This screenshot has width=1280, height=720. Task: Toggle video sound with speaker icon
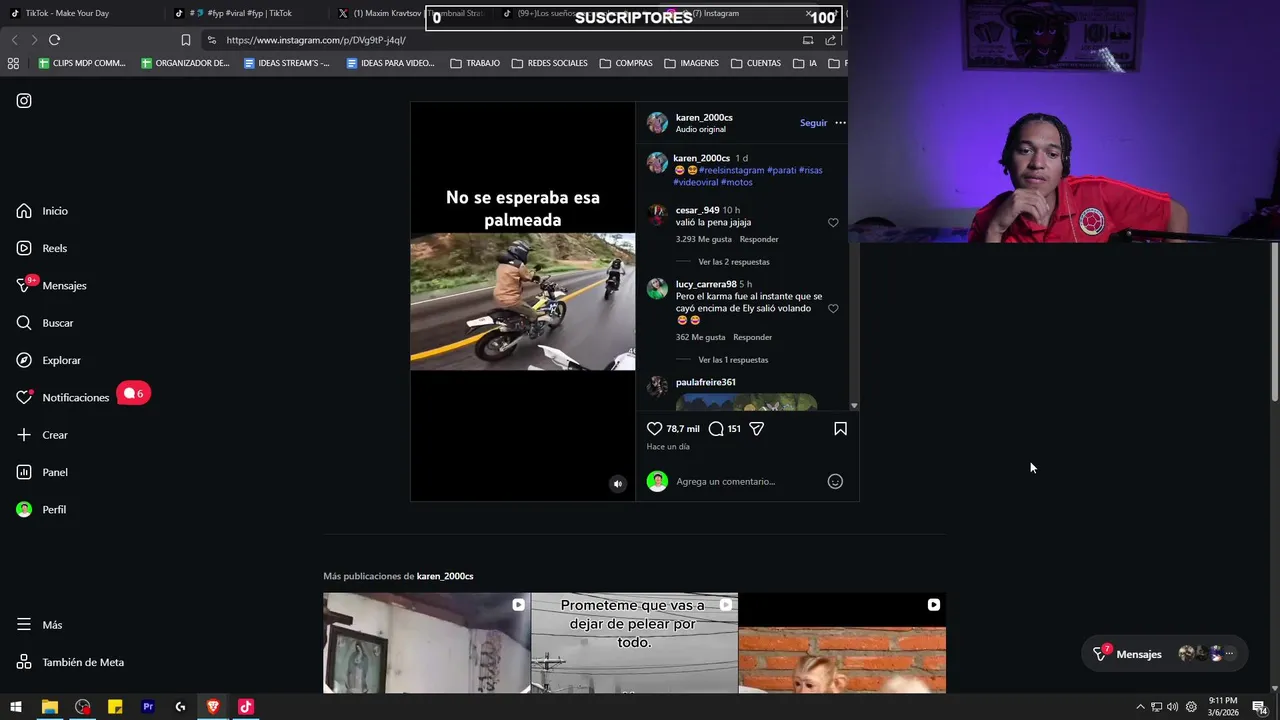(618, 484)
